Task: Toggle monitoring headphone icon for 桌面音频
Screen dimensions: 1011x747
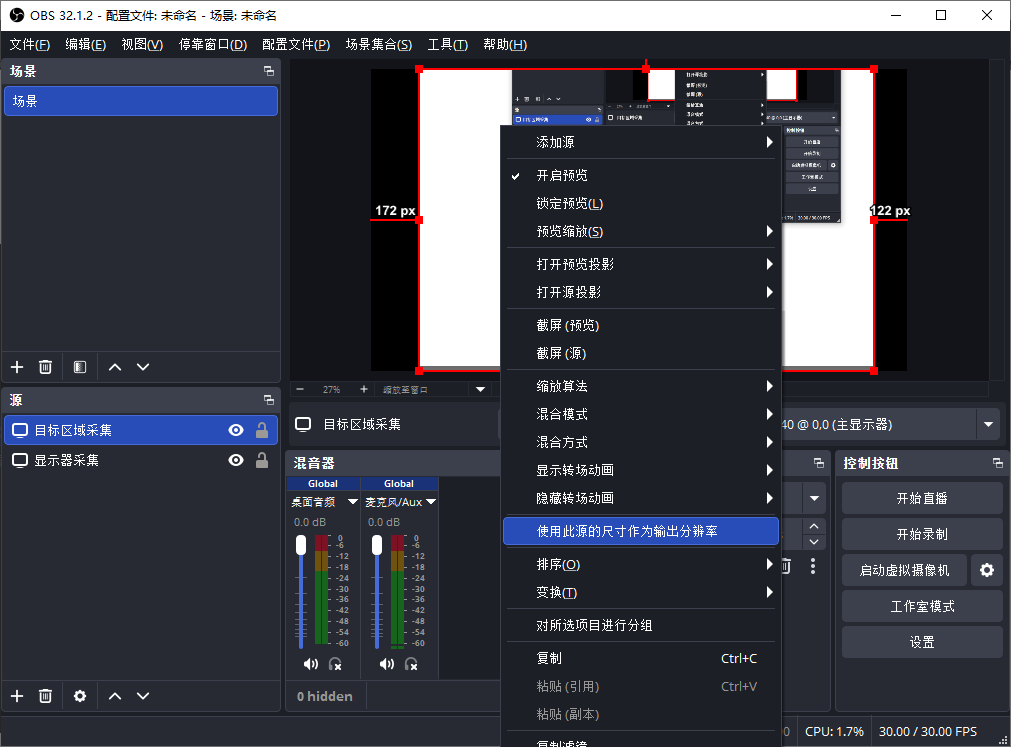Action: (x=335, y=664)
